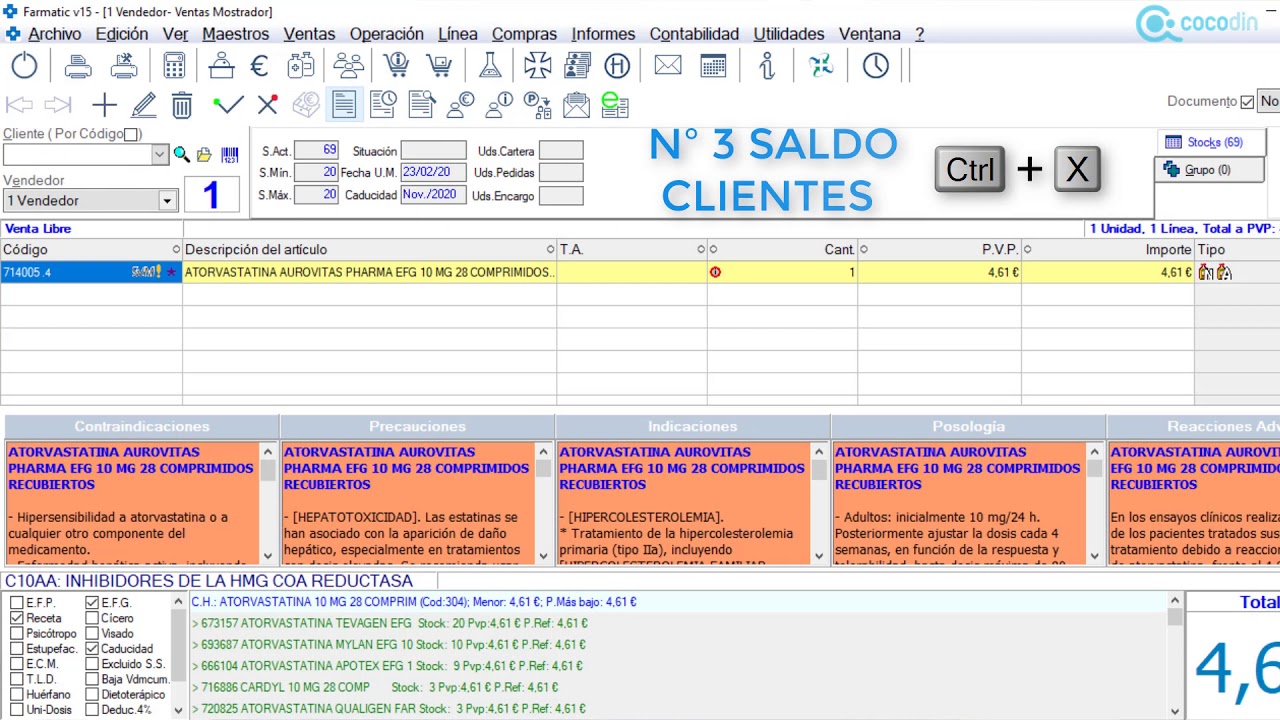
Task: Click the circled H icon
Action: click(x=617, y=66)
